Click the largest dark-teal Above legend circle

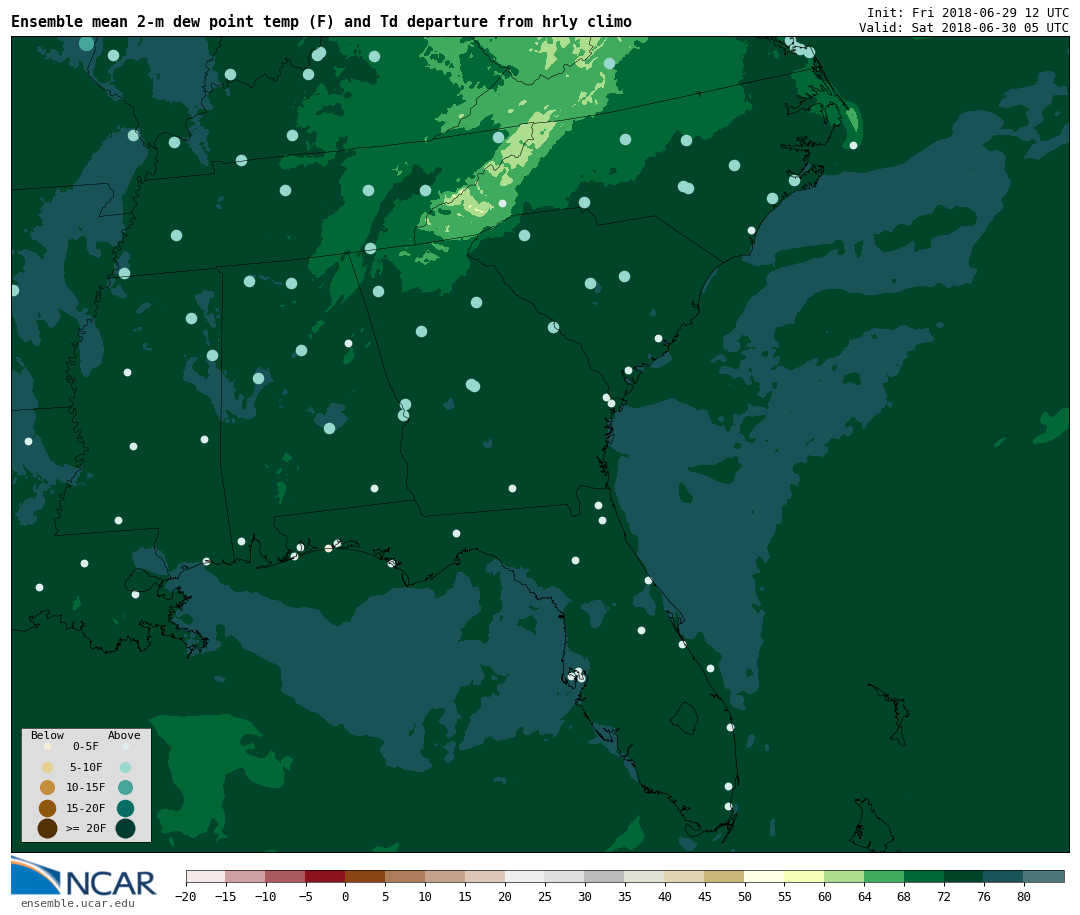(125, 828)
